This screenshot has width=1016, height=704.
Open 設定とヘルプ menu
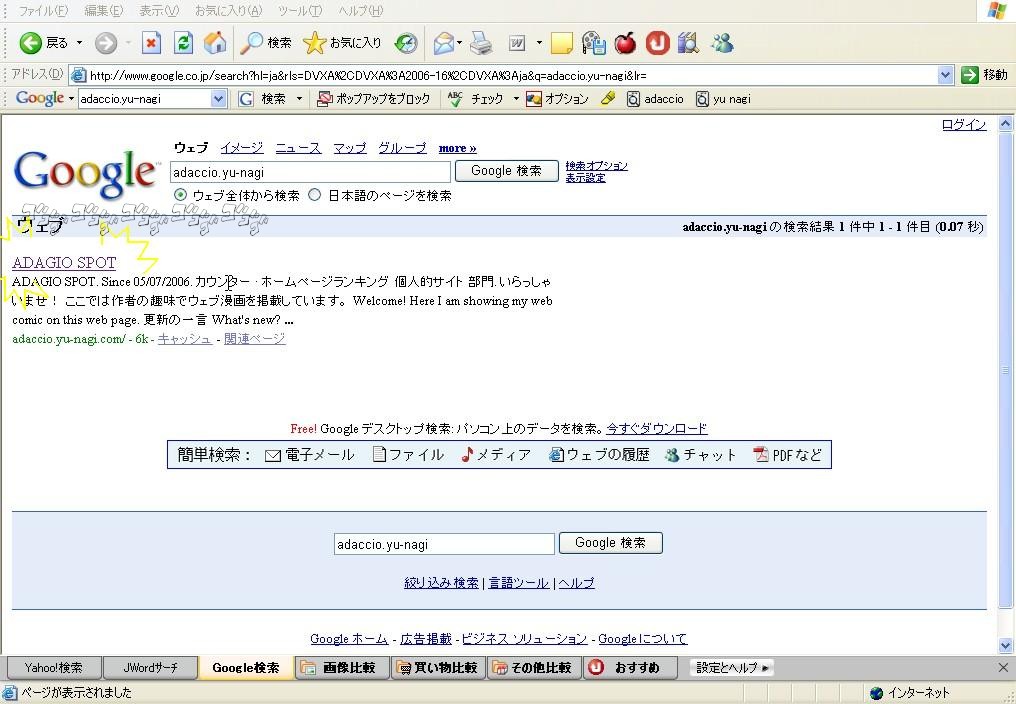pos(732,667)
